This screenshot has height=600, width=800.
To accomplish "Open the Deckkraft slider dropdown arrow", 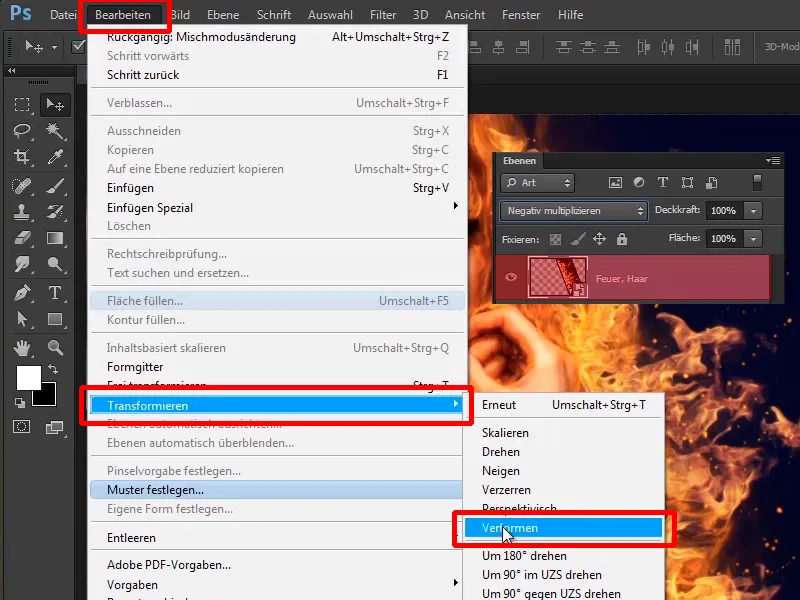I will pyautogui.click(x=753, y=211).
